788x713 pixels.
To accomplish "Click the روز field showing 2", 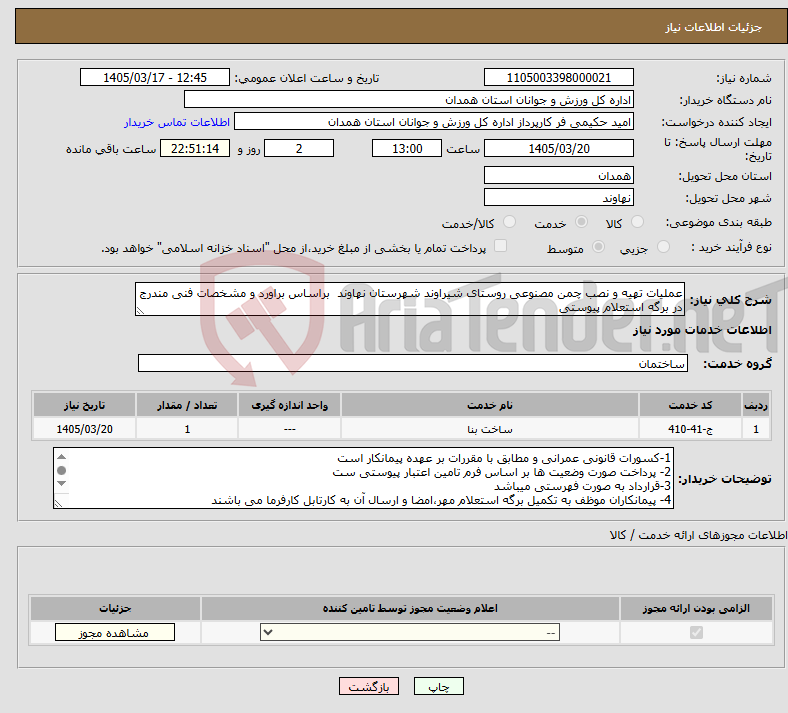I will click(x=299, y=148).
